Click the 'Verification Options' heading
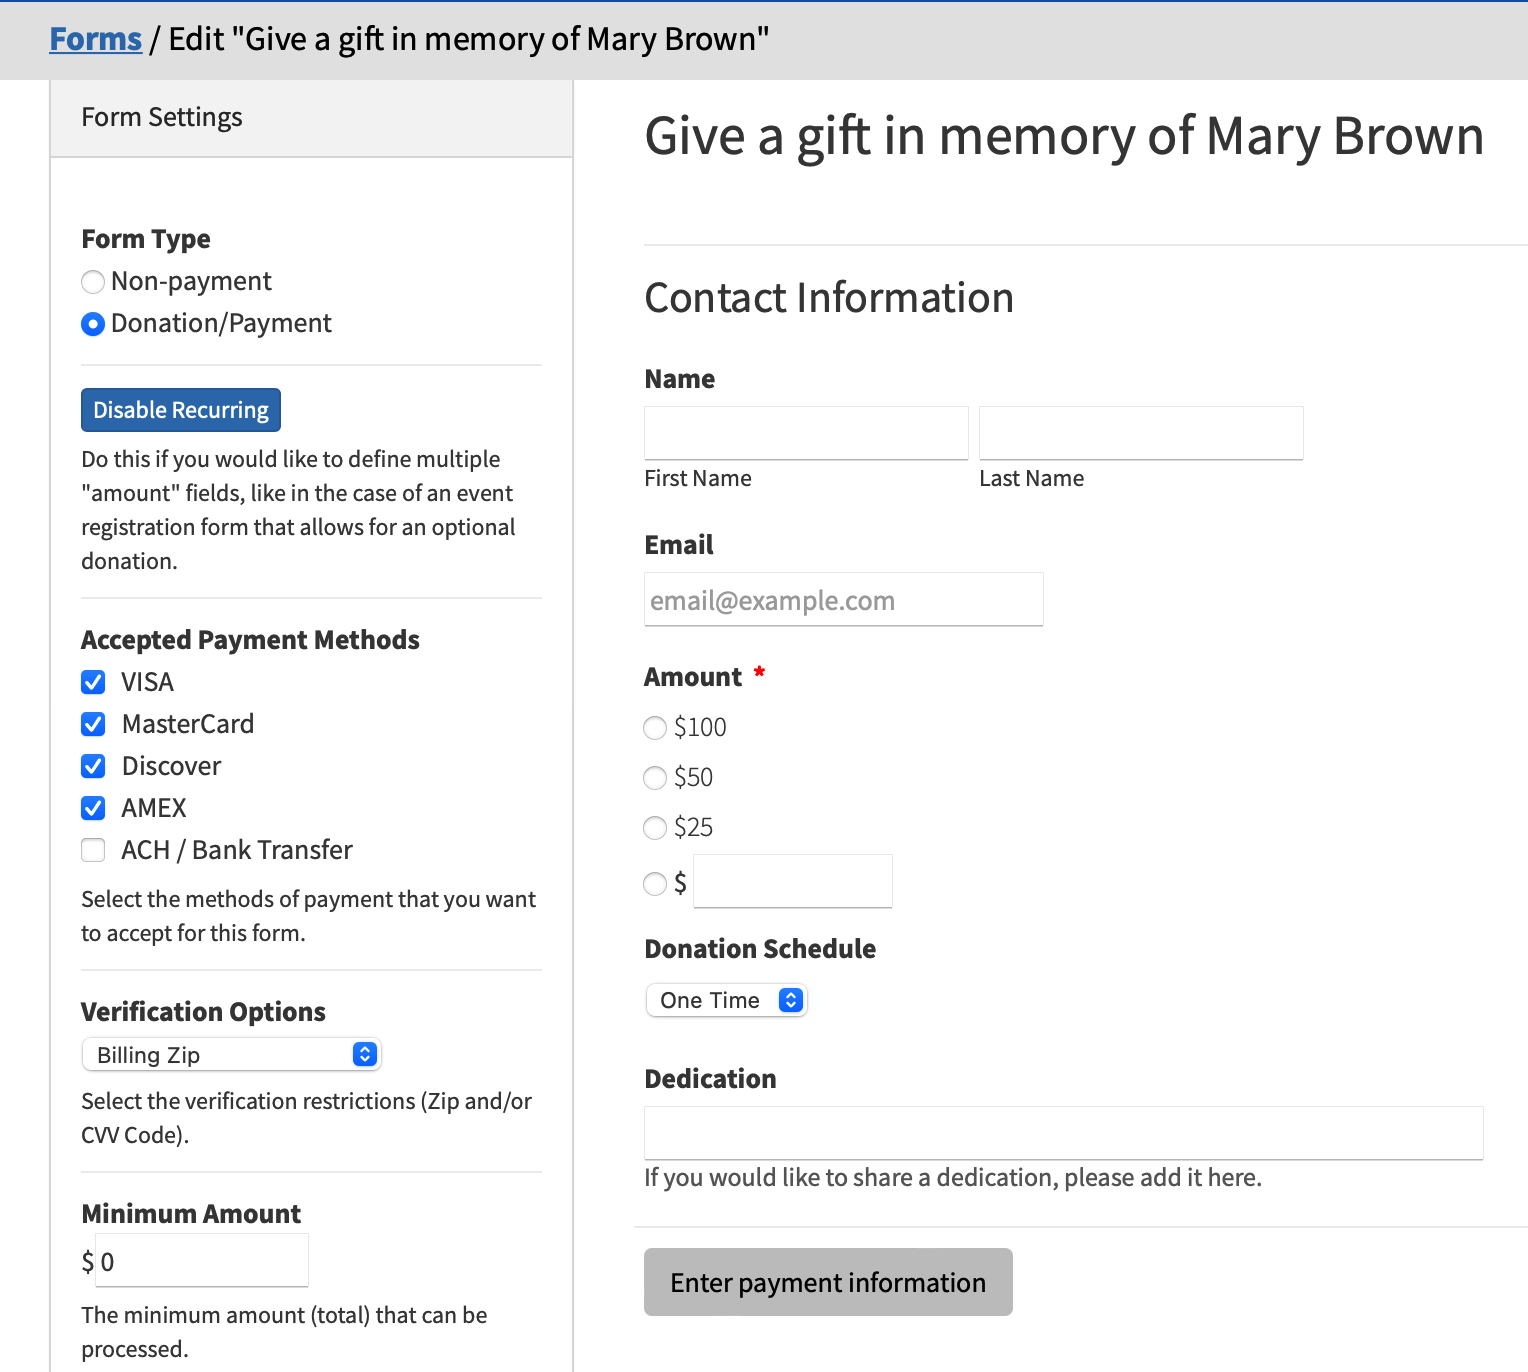1528x1372 pixels. point(203,1012)
